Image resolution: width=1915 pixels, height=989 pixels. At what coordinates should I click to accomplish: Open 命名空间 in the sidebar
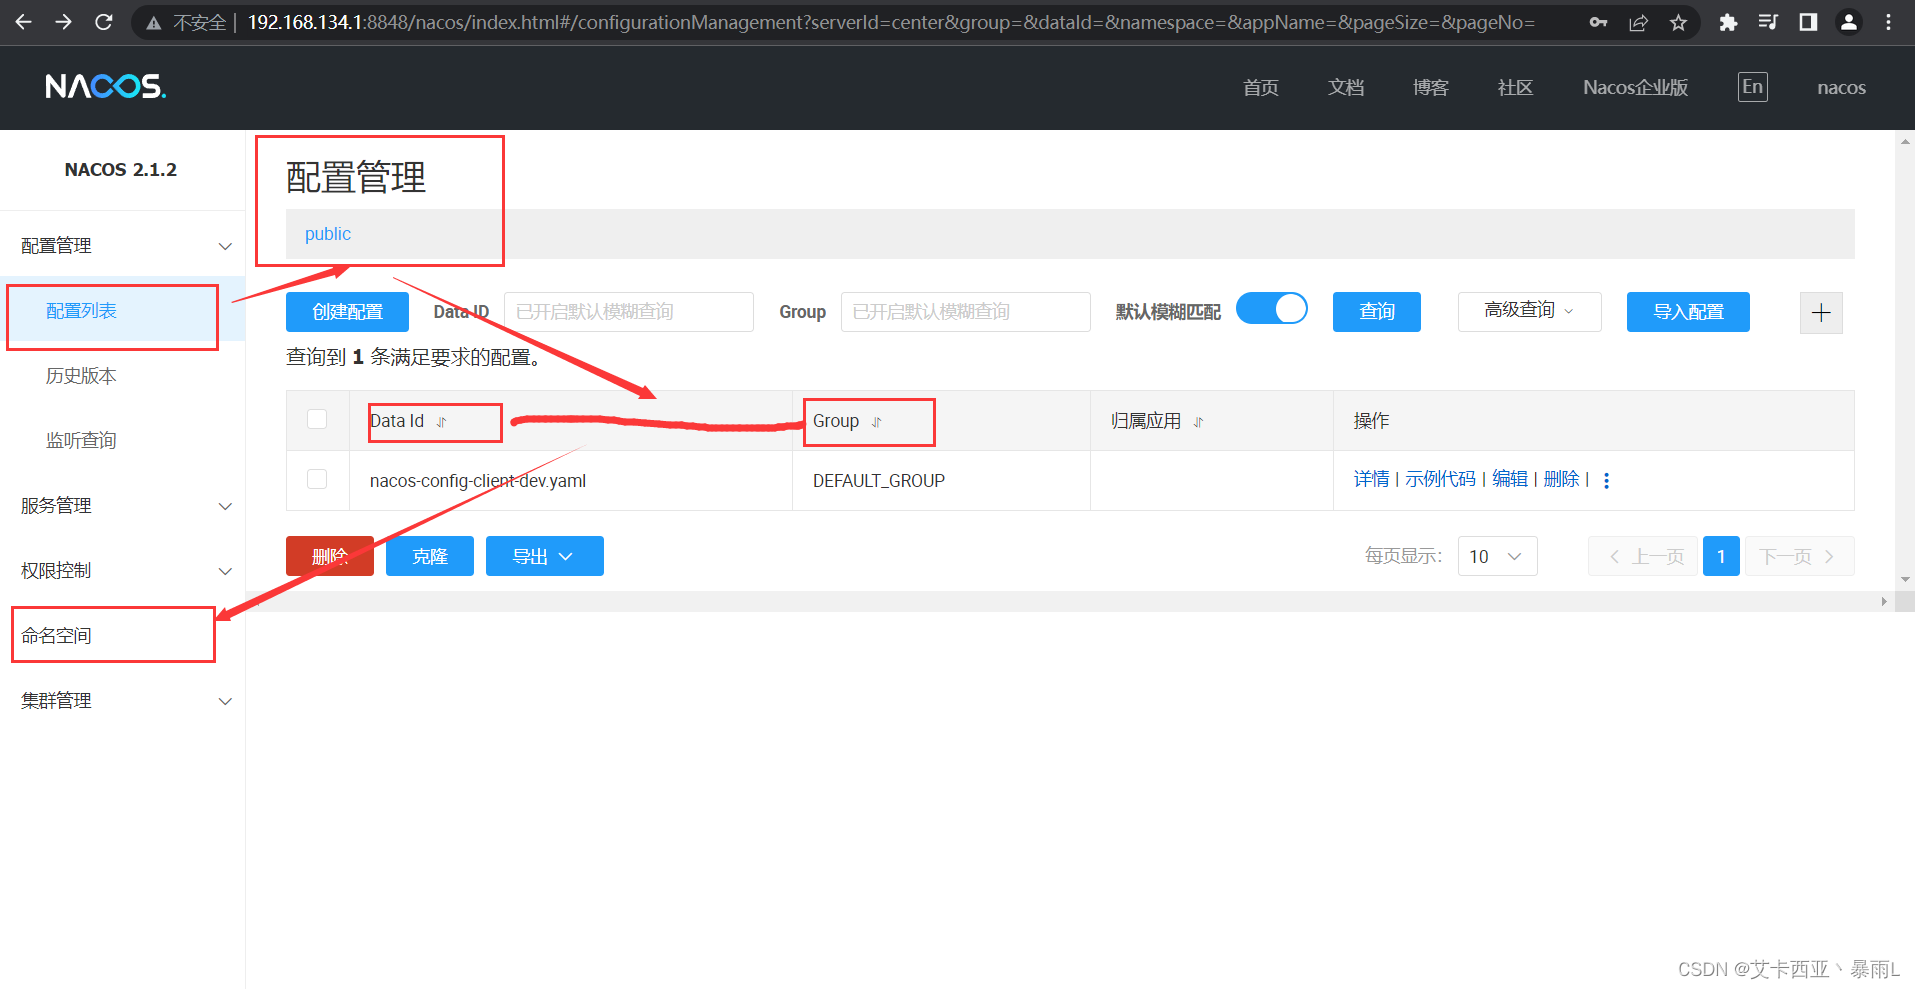(x=56, y=636)
